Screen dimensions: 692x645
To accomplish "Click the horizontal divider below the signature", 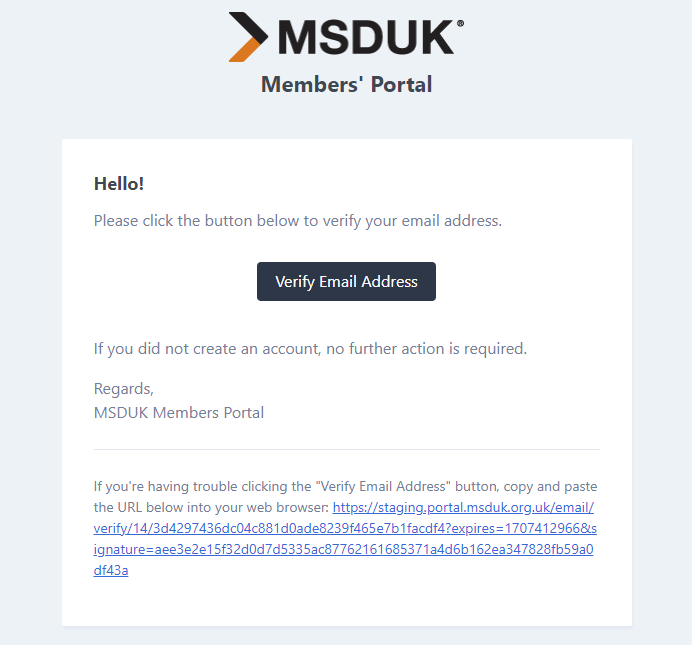I will click(347, 450).
